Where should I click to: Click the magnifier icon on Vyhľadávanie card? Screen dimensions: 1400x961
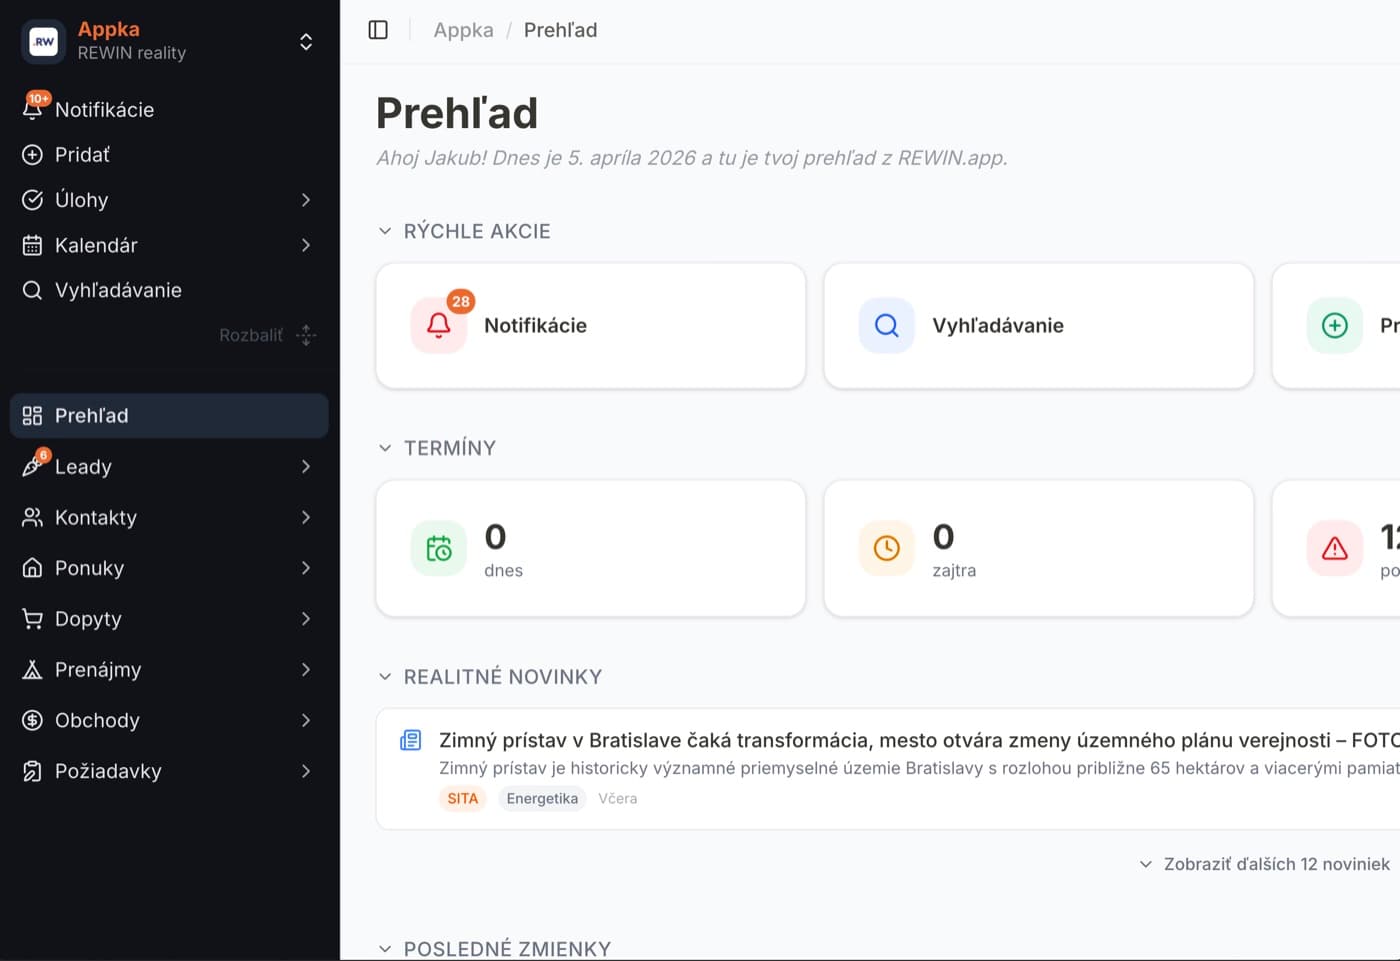click(x=886, y=326)
